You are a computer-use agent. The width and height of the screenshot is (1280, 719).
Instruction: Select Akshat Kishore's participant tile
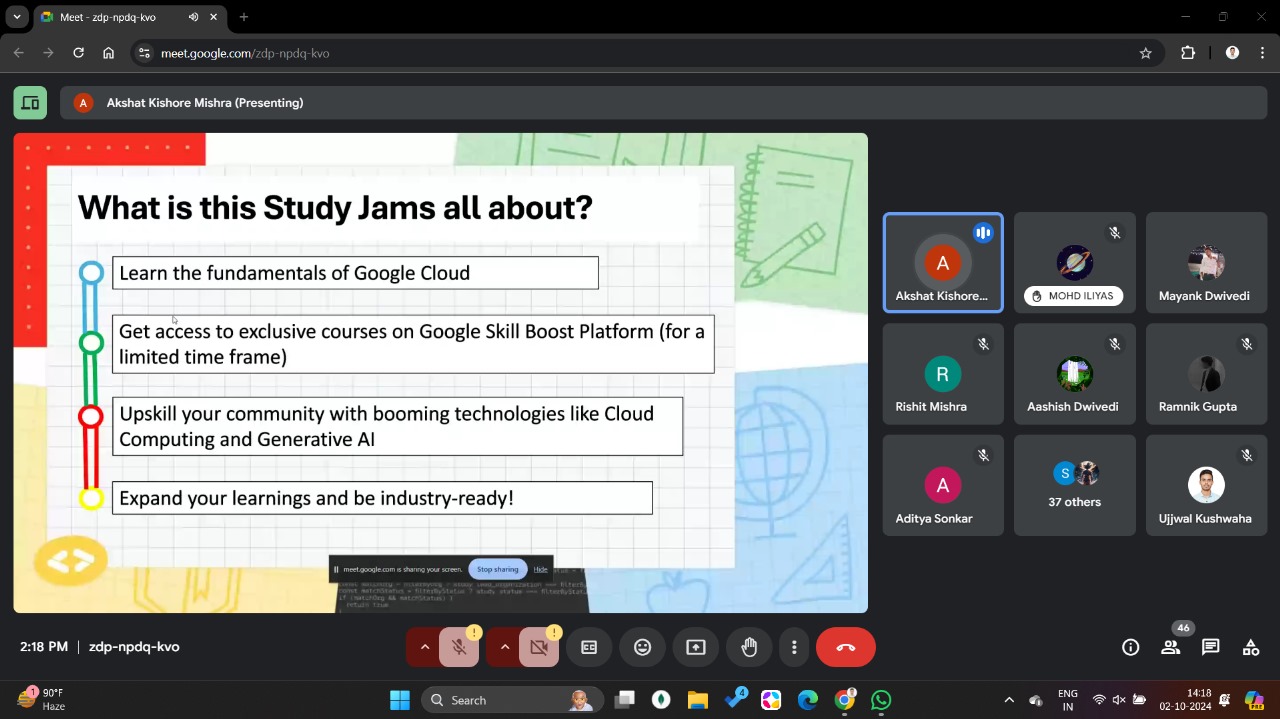(943, 262)
